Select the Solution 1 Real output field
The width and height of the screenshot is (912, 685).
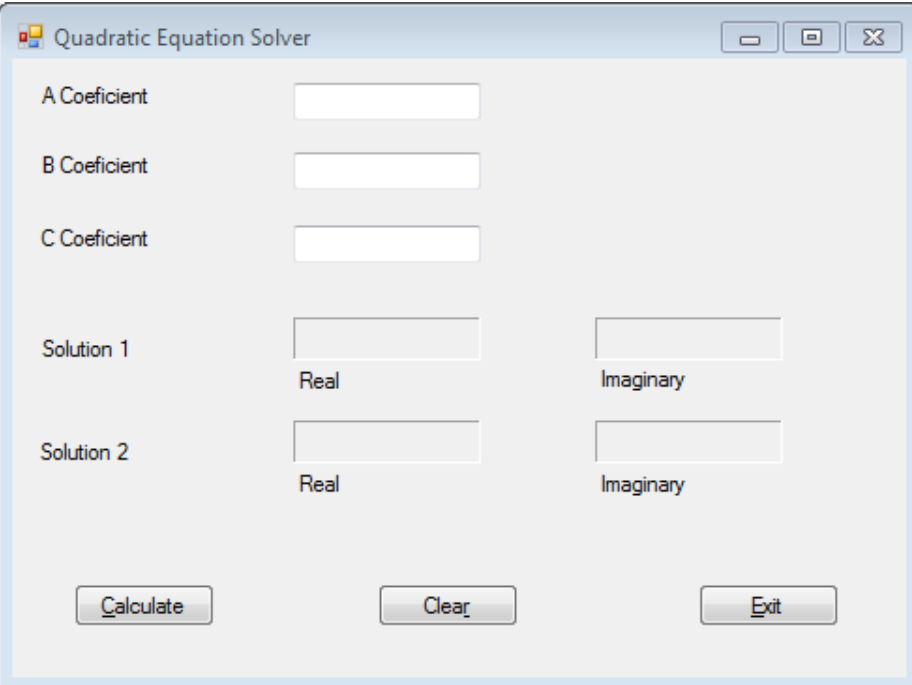tap(385, 338)
